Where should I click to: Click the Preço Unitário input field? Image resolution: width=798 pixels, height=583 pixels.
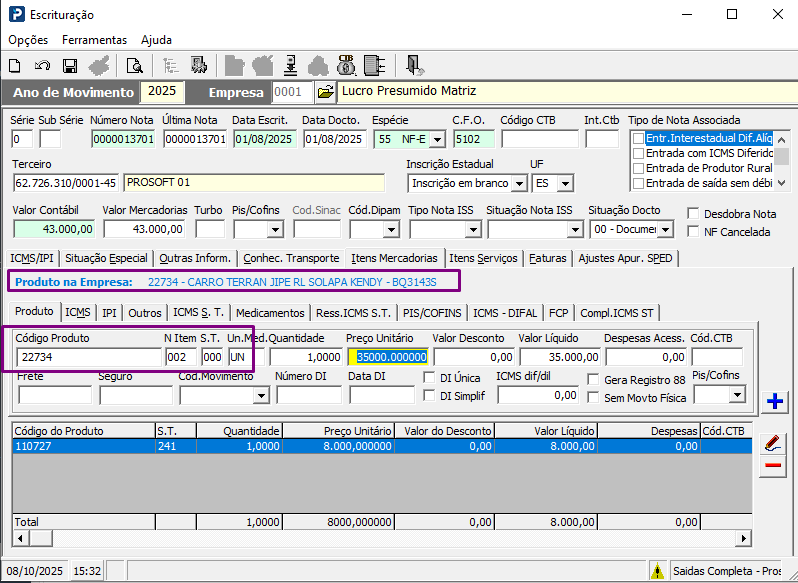point(388,356)
